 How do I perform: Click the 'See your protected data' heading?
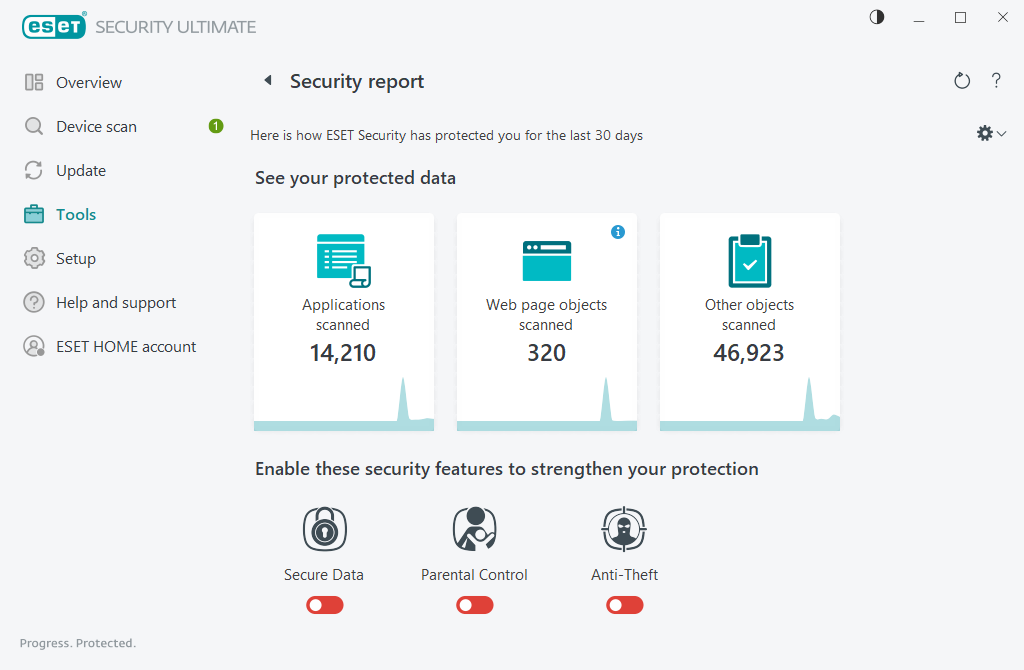[x=355, y=178]
